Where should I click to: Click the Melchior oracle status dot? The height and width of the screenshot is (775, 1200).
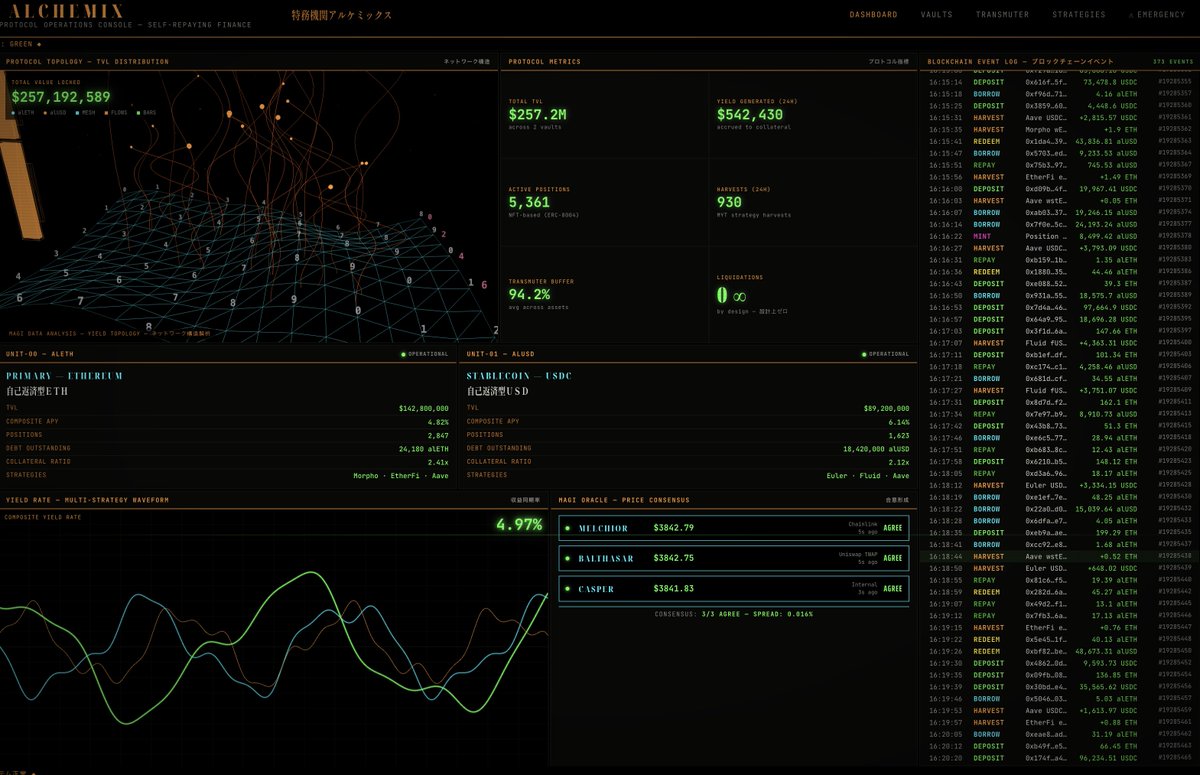(x=567, y=528)
